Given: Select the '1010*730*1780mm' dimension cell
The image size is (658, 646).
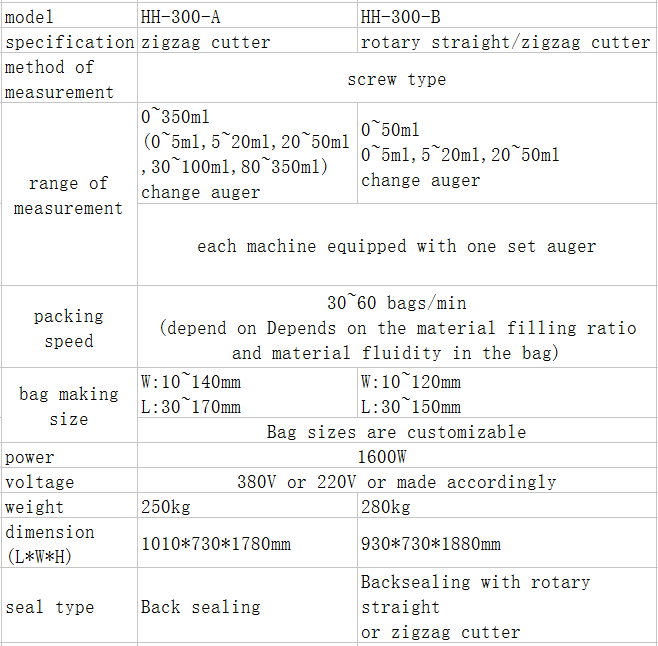Looking at the screenshot, I should pyautogui.click(x=246, y=544).
